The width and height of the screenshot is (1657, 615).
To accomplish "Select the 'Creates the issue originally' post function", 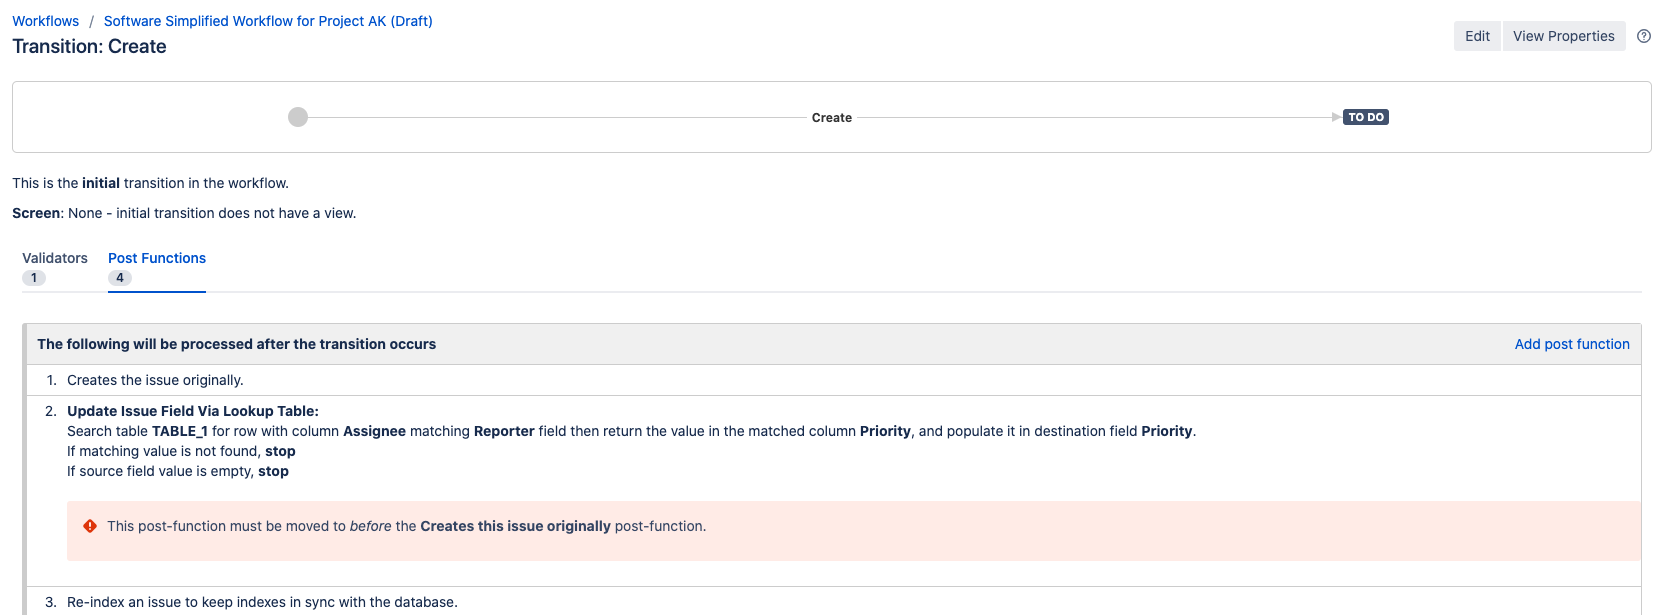I will pos(155,380).
